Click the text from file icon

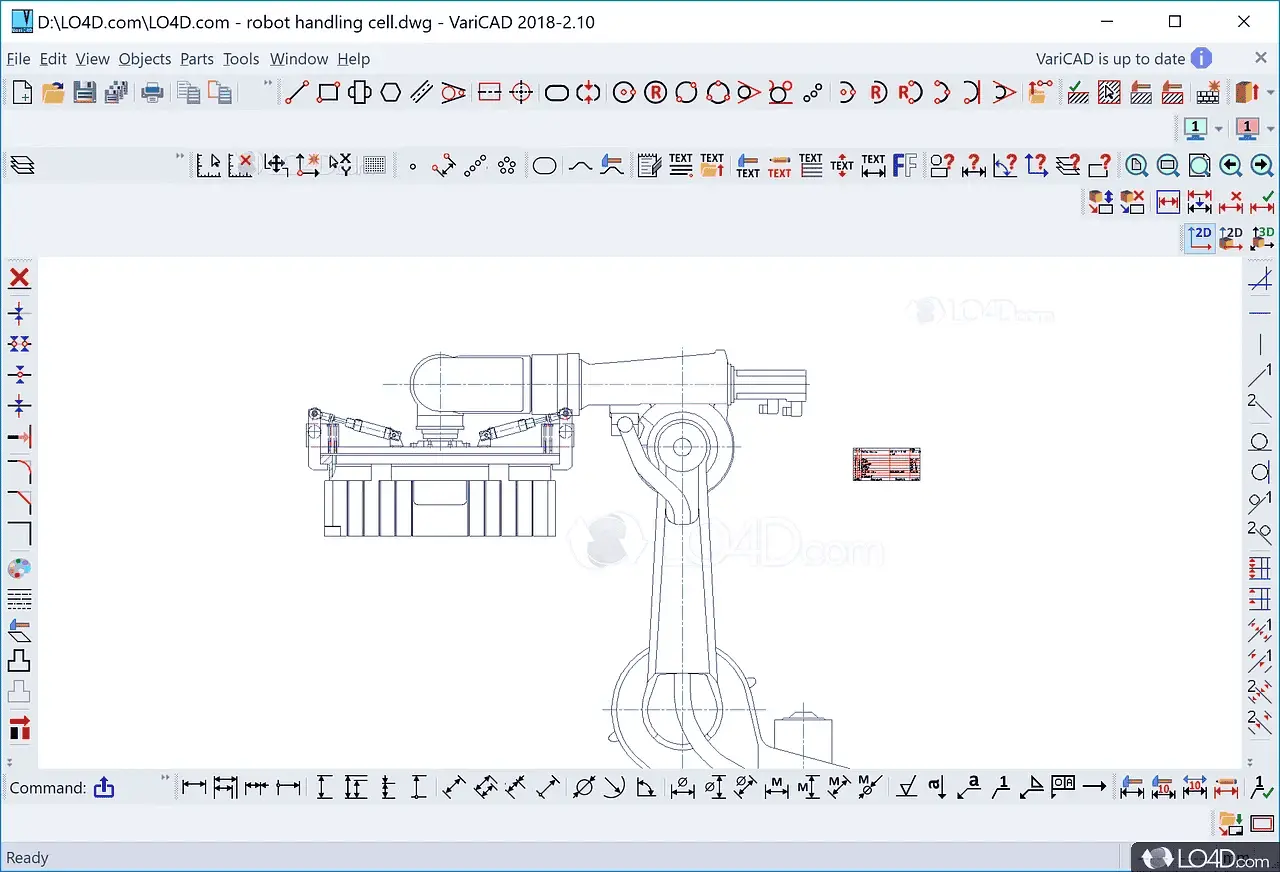click(712, 165)
